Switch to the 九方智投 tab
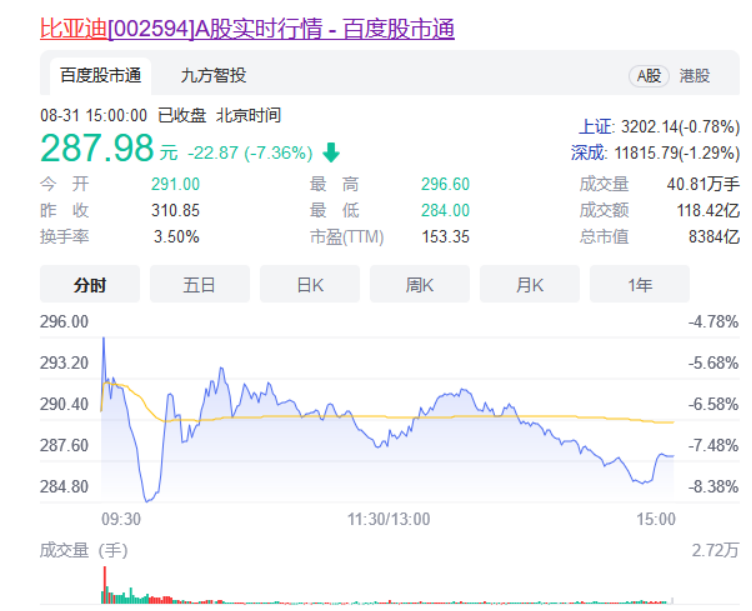752x611 pixels. (213, 76)
